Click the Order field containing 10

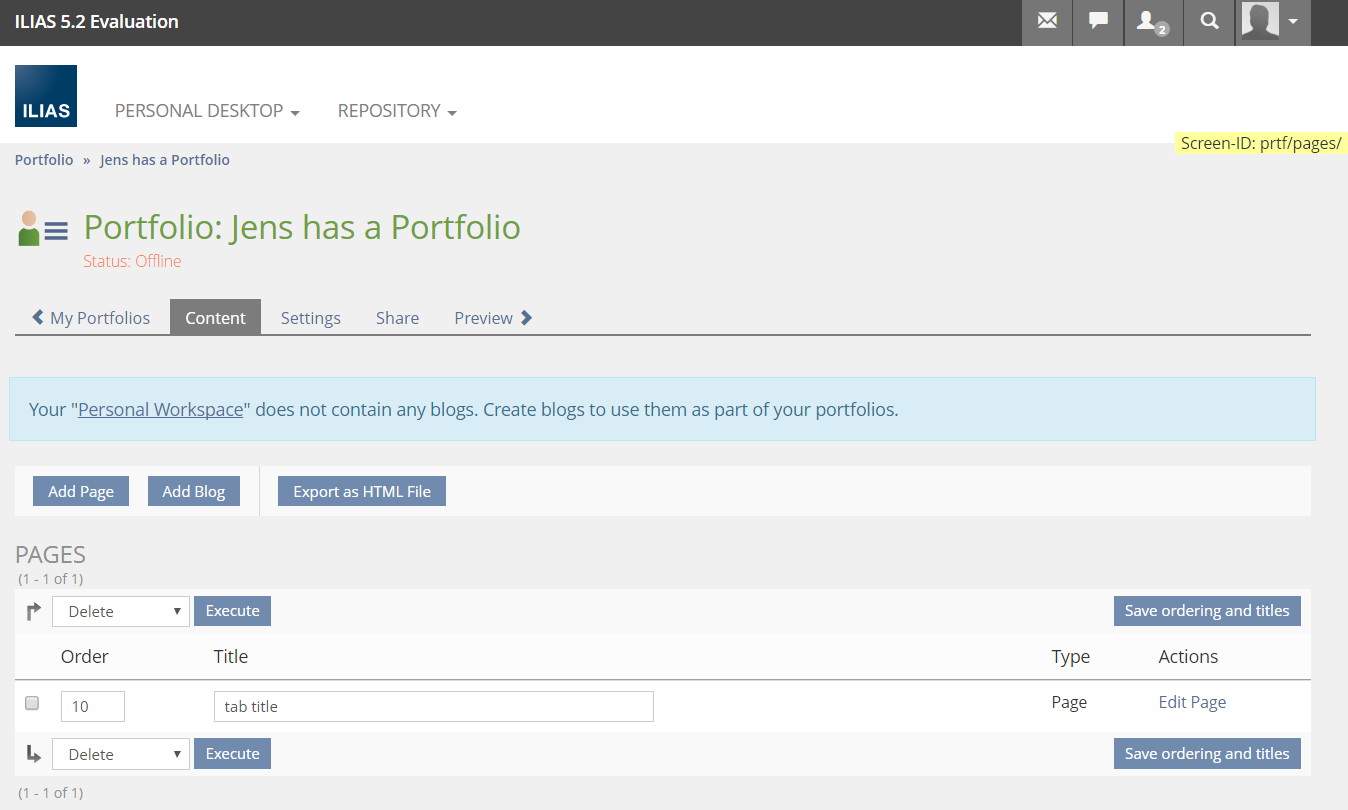tap(93, 706)
